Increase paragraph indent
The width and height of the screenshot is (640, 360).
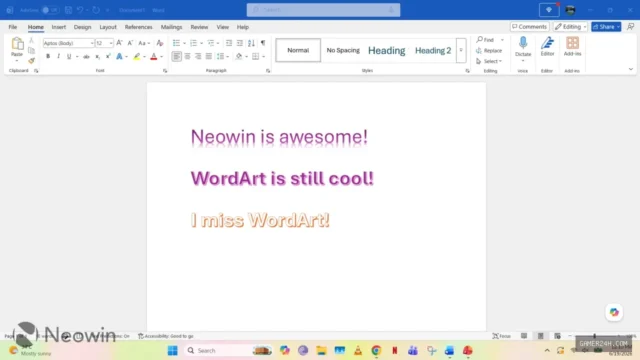coord(240,43)
